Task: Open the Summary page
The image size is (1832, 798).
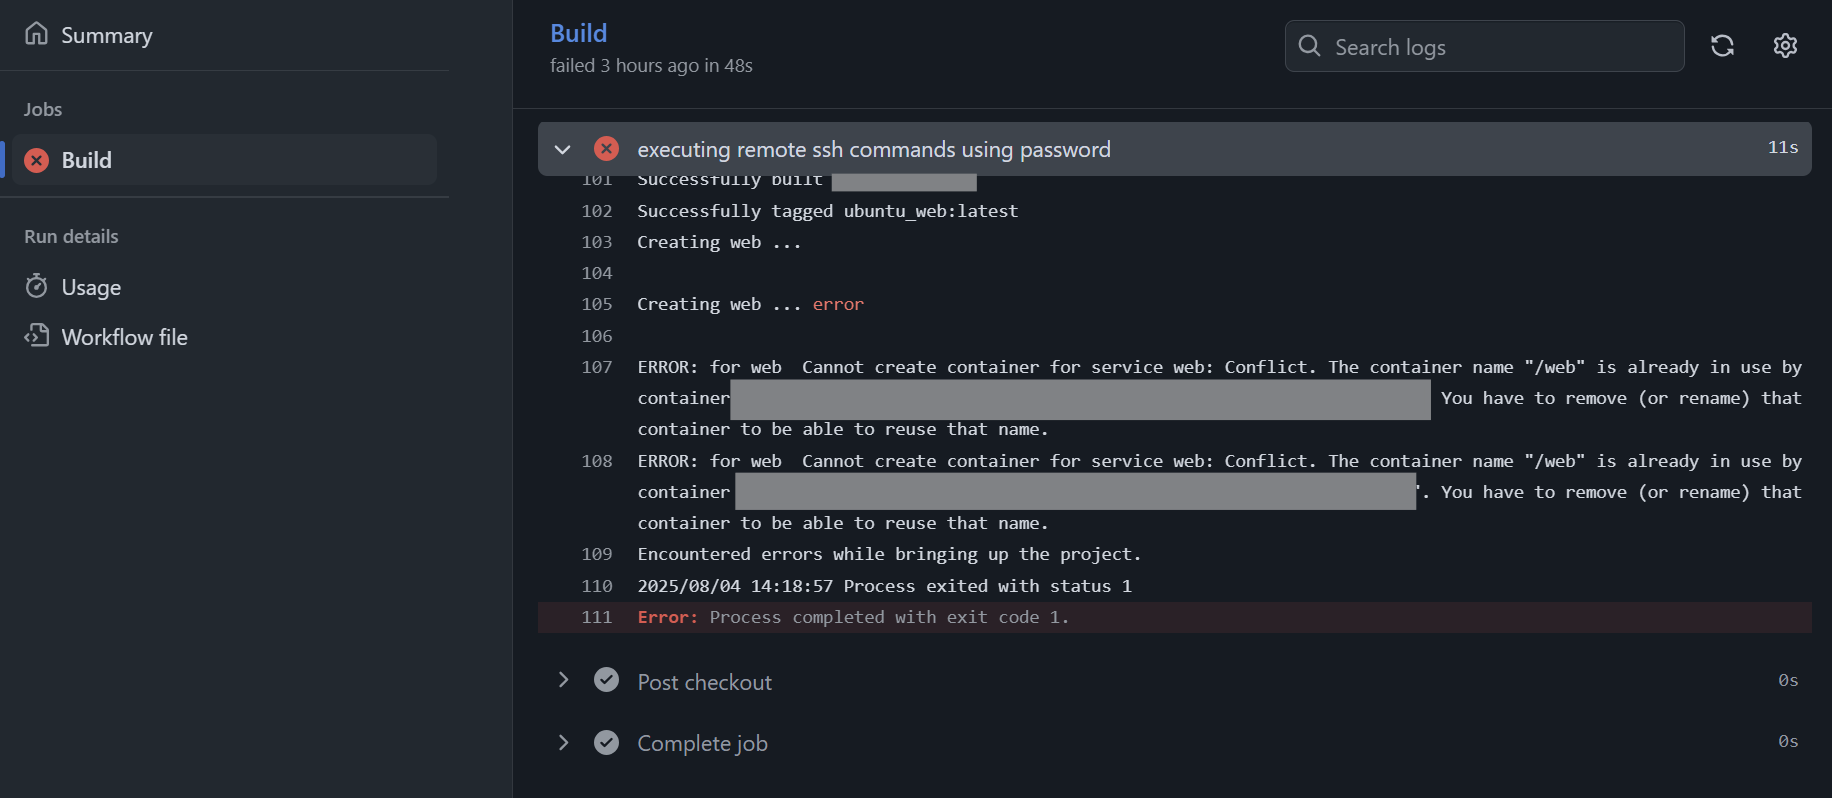Action: 106,36
